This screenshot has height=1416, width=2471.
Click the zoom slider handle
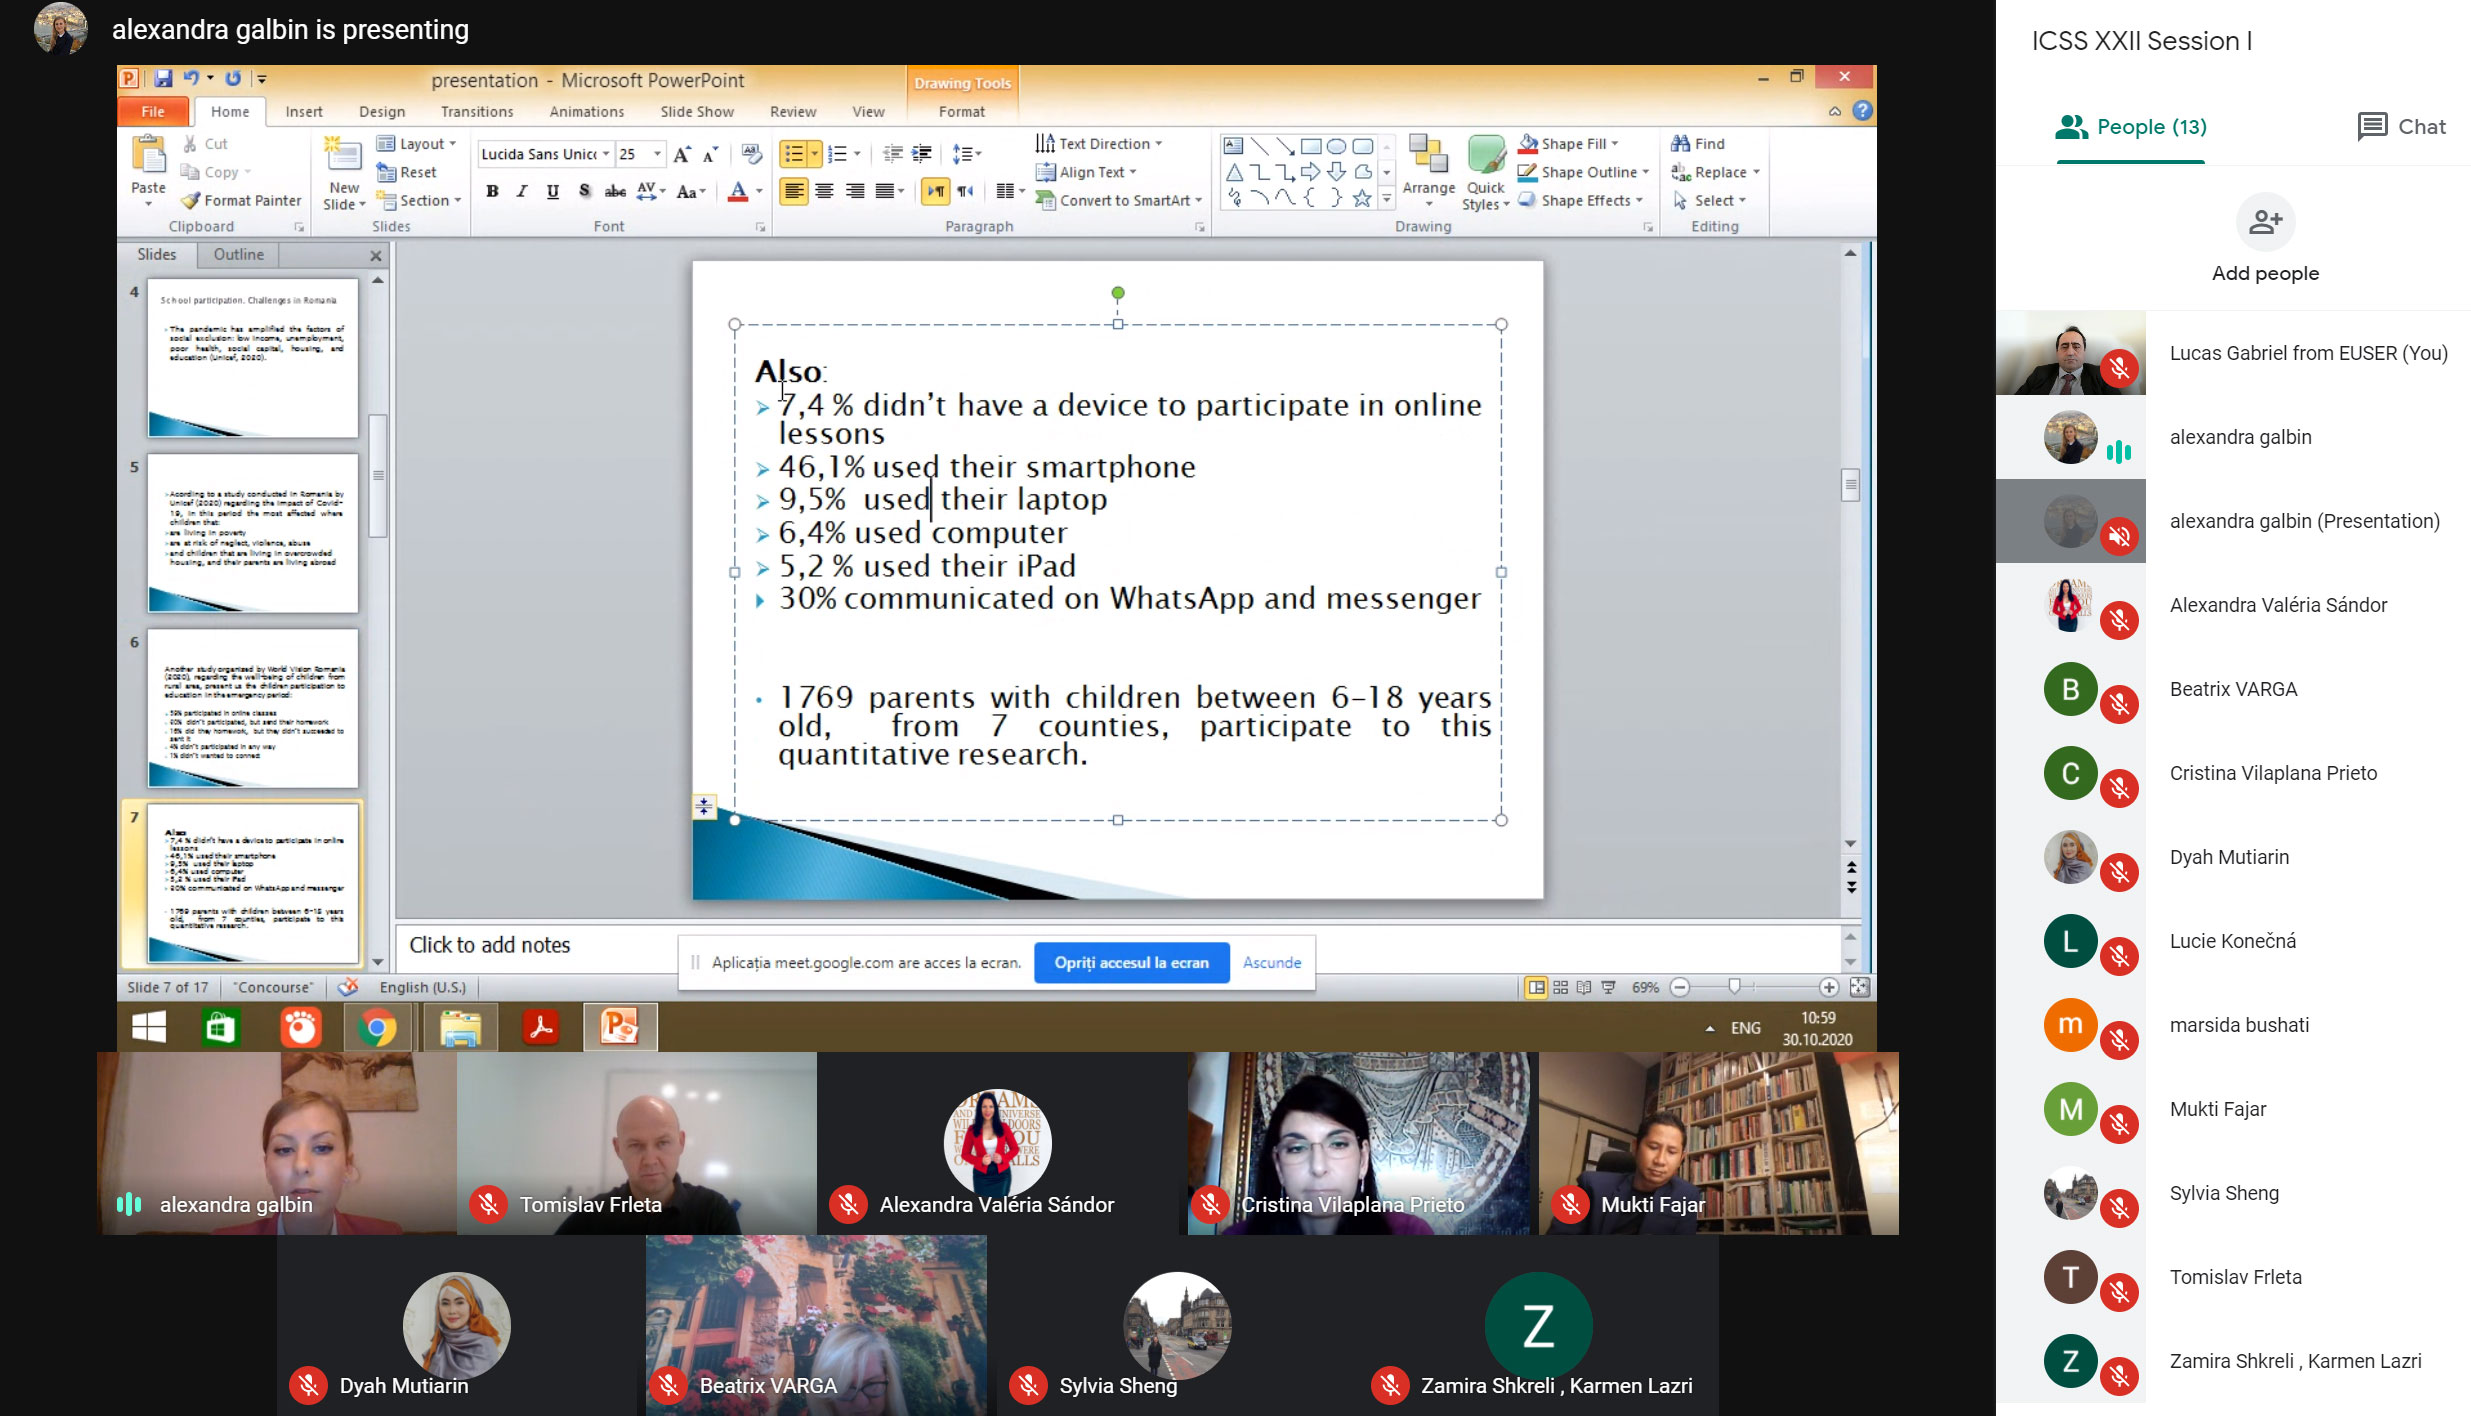point(1735,987)
